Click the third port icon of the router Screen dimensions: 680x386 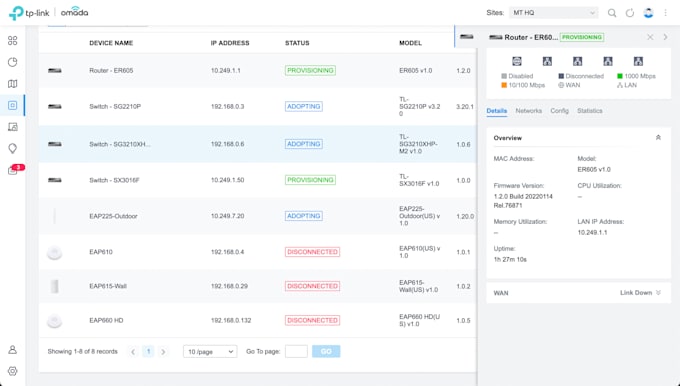pyautogui.click(x=577, y=61)
